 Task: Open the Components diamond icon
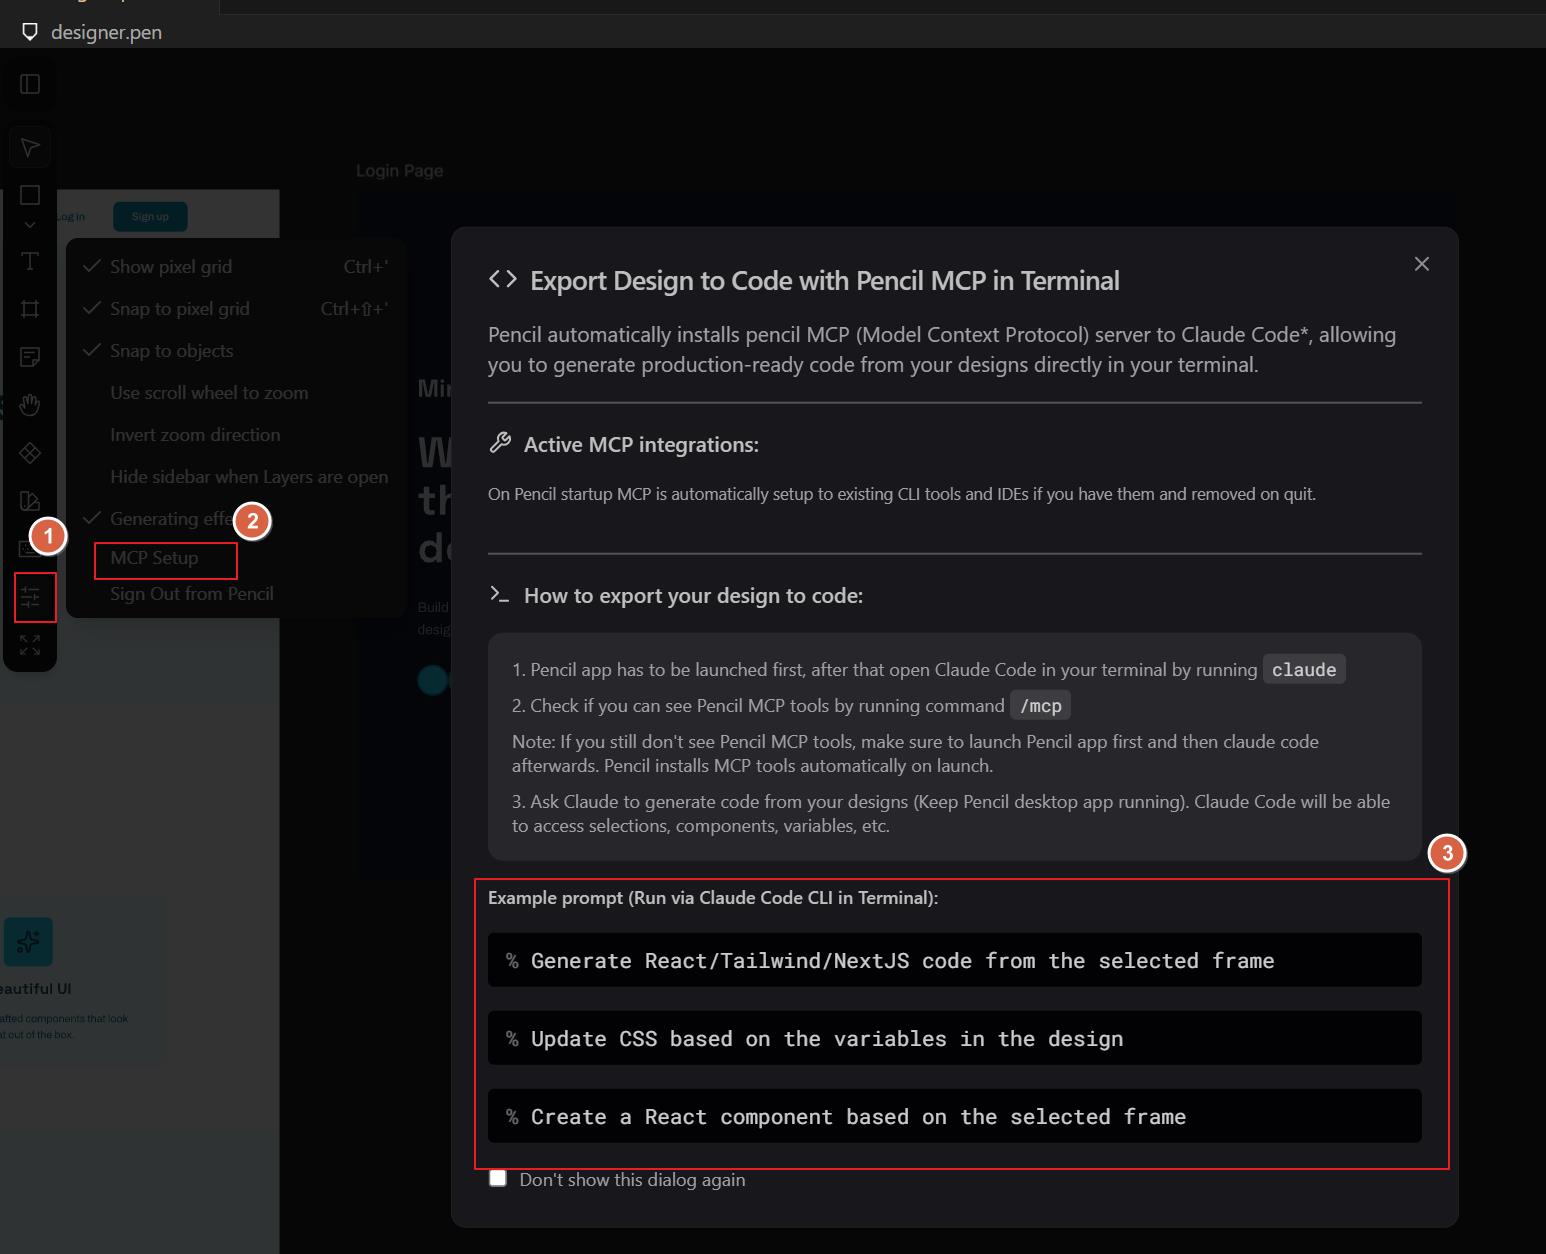pyautogui.click(x=30, y=453)
